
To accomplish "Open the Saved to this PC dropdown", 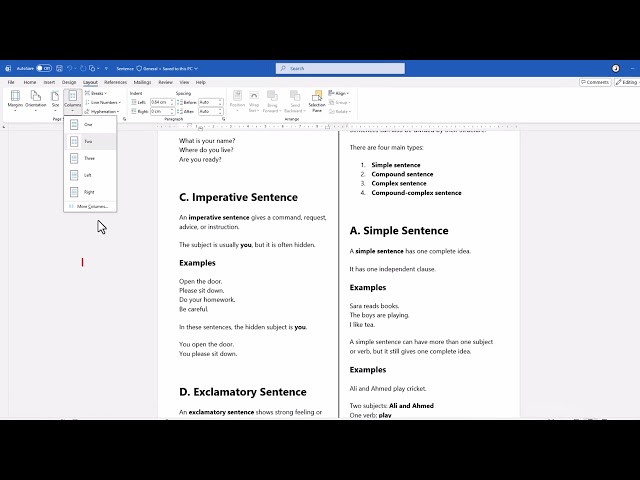I will (180, 69).
